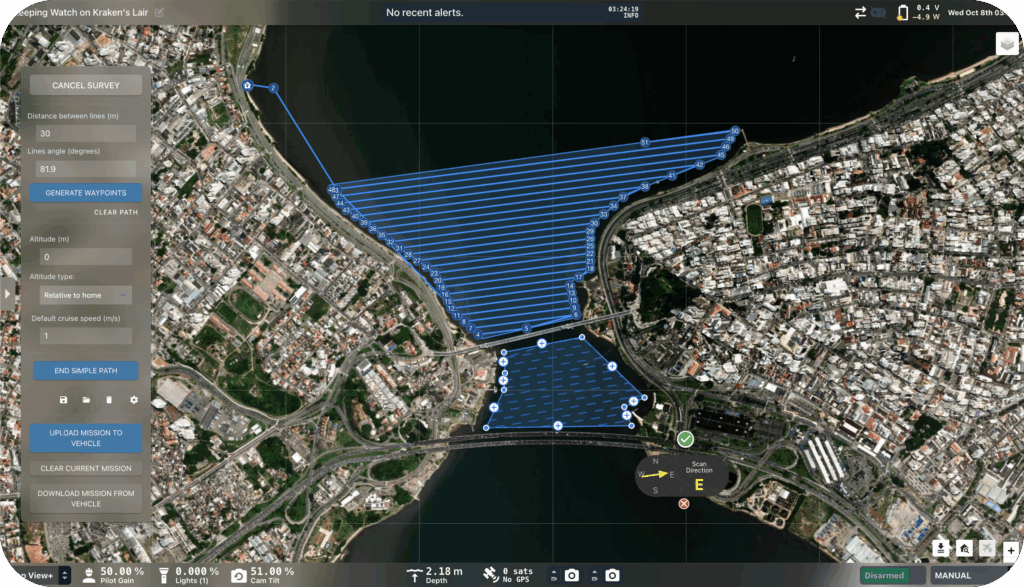This screenshot has height=587, width=1024.
Task: Open the MANUAL flight mode dropdown
Action: (x=975, y=575)
